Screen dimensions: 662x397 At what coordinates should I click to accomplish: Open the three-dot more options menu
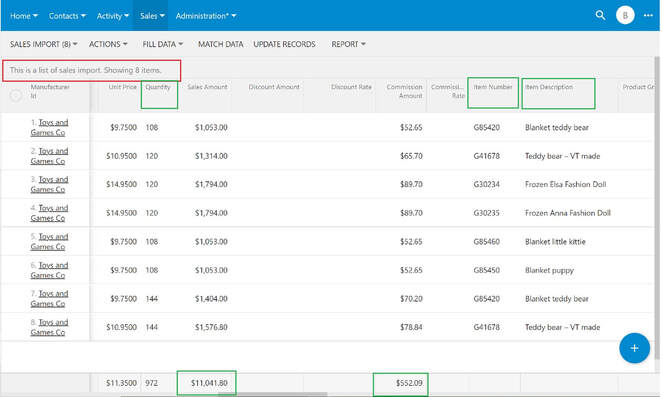[648, 16]
